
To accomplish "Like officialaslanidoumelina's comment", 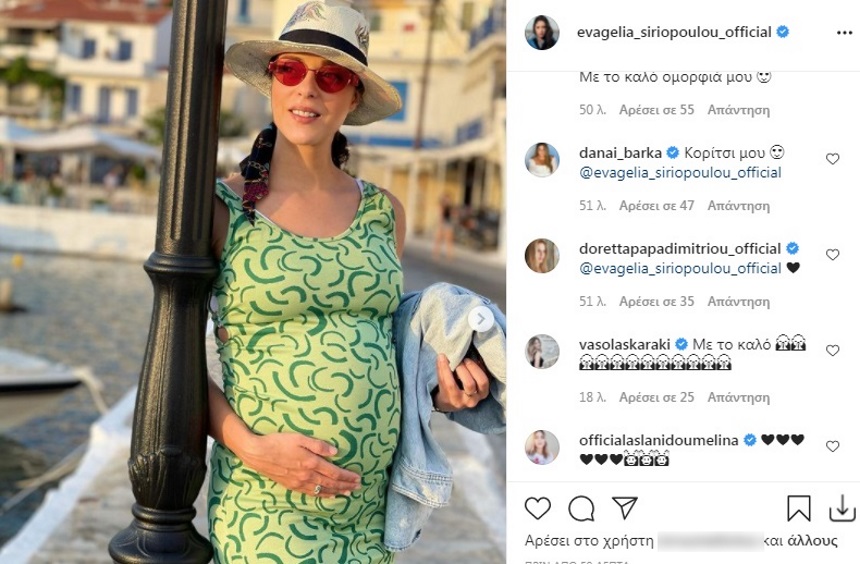I will (833, 446).
